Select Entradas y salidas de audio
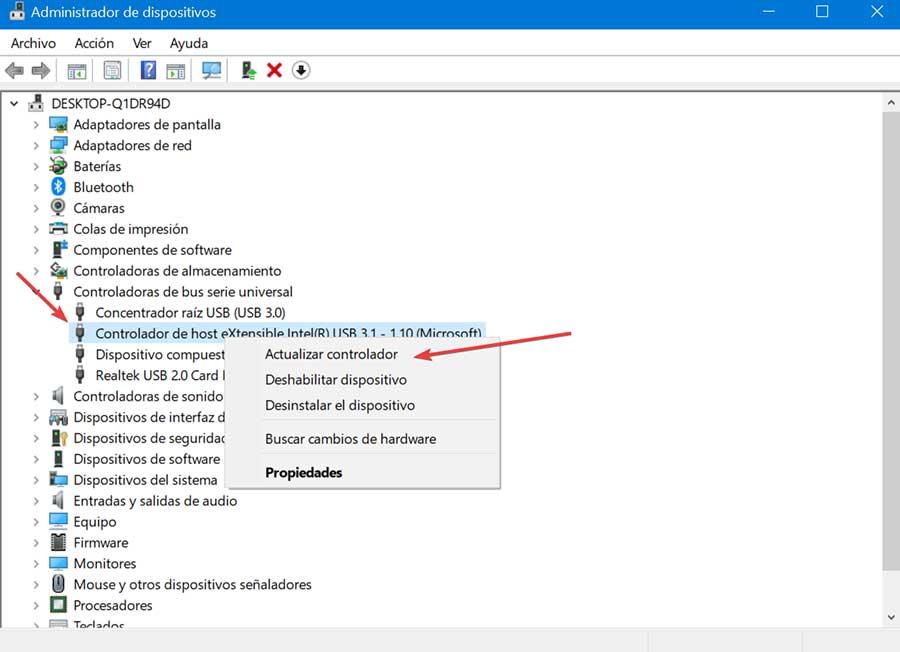900x652 pixels. [155, 500]
